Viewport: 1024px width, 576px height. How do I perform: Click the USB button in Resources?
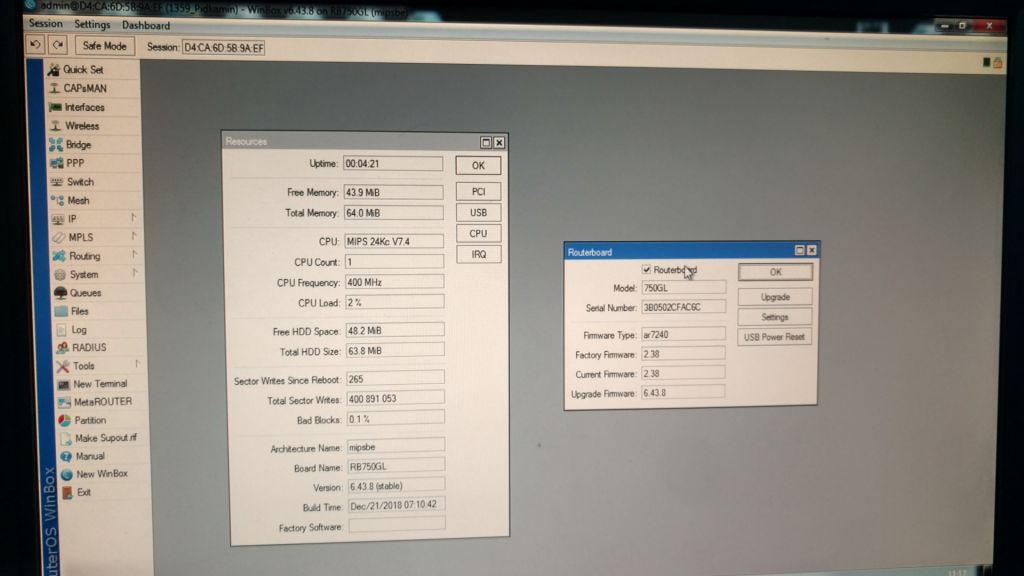click(x=478, y=212)
